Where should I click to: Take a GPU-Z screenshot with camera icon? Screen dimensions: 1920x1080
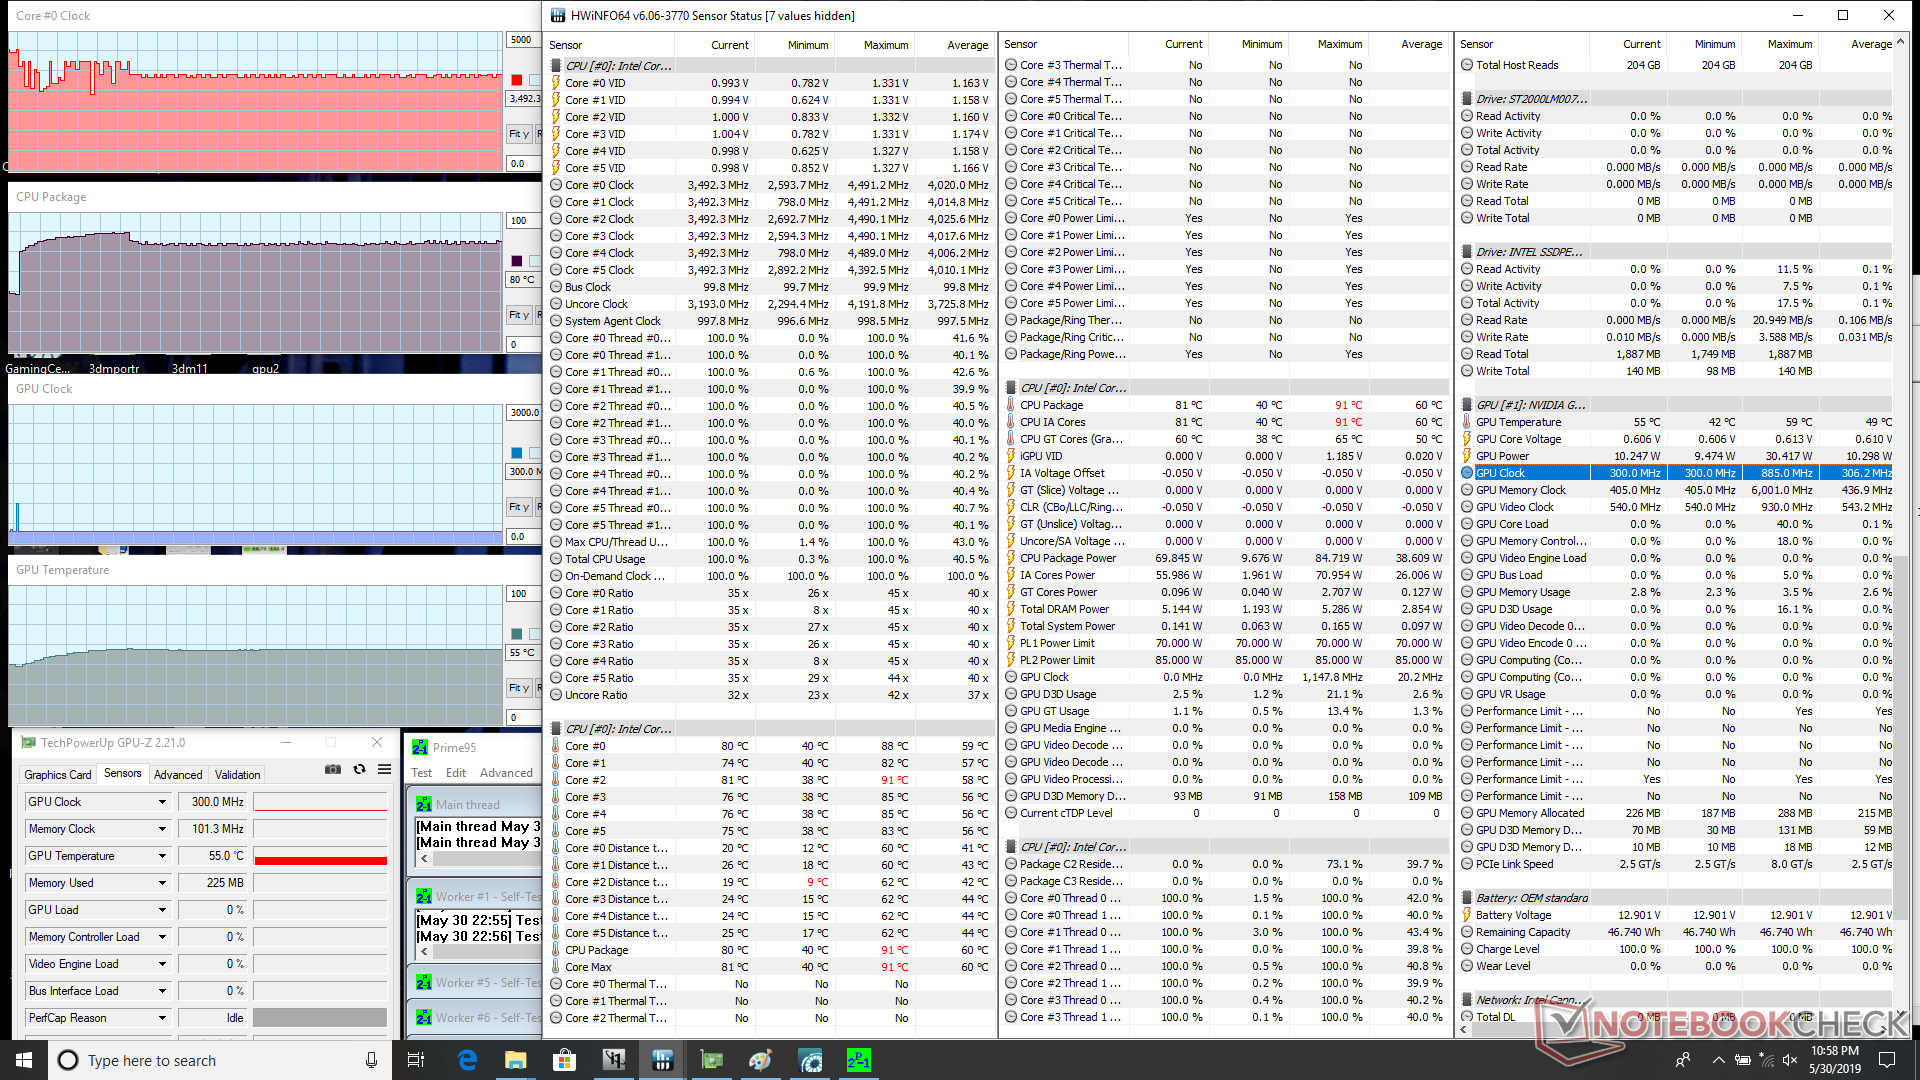point(333,770)
